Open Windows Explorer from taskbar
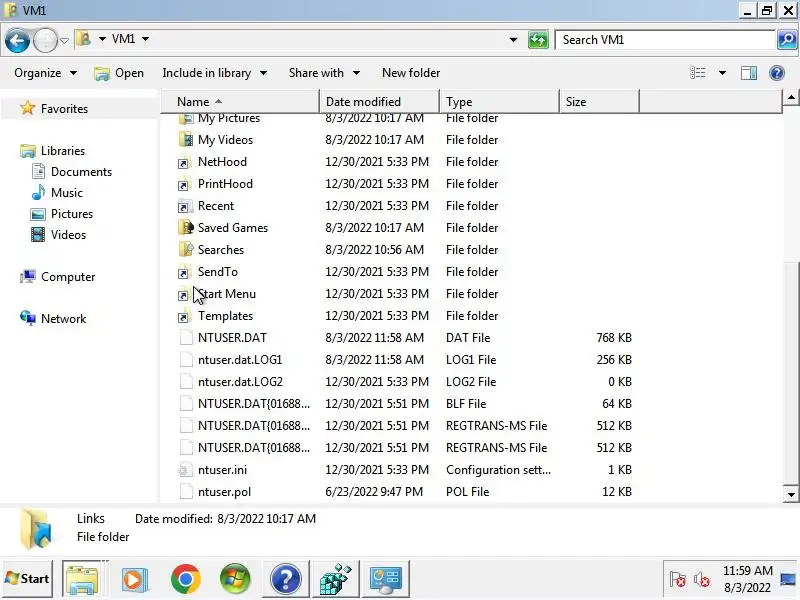800x600 pixels. [82, 579]
